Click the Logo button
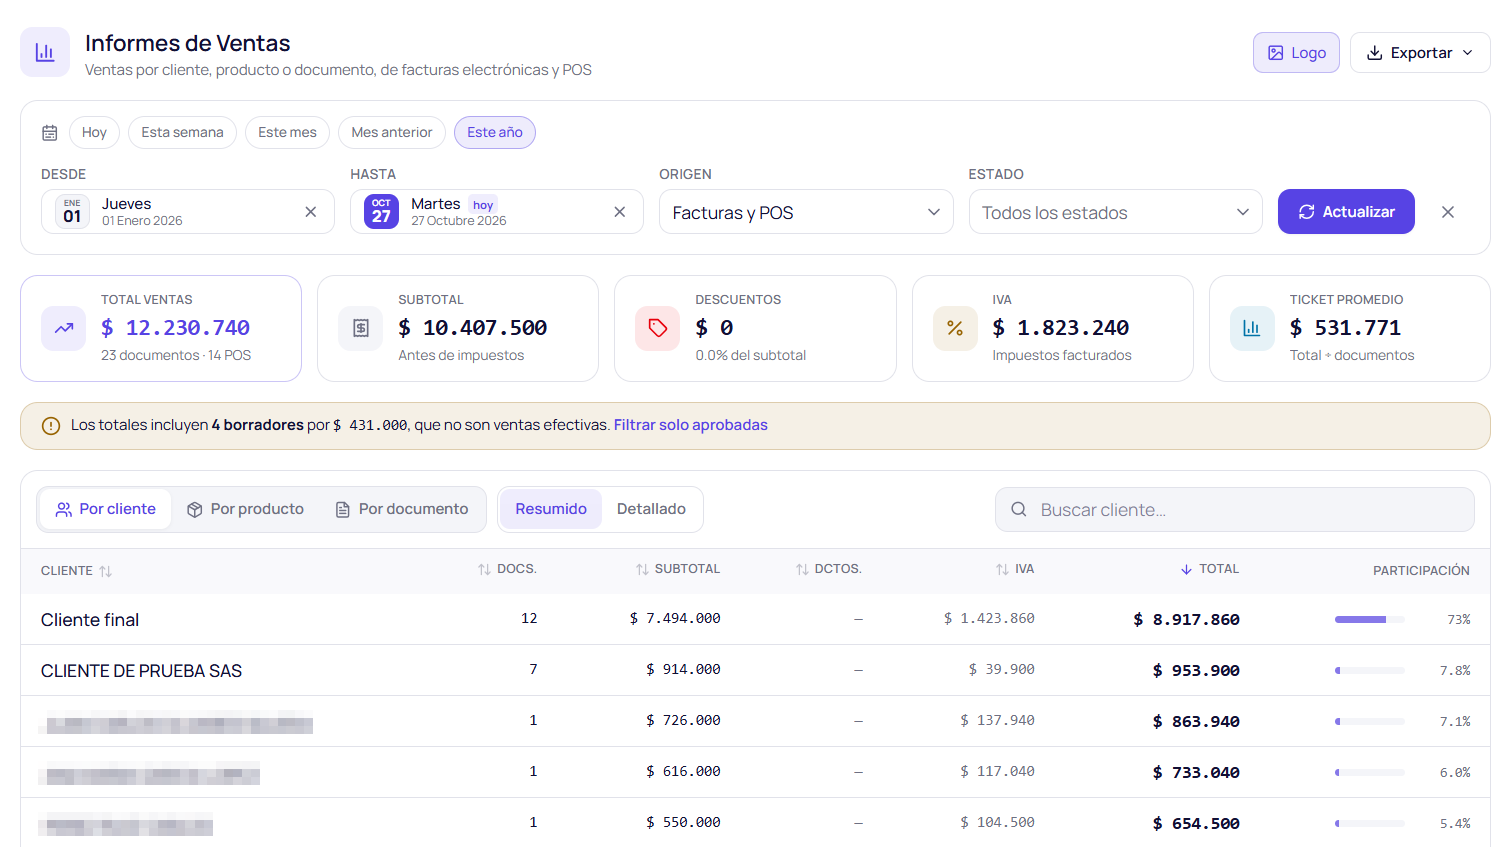The image size is (1512, 847). [1296, 53]
